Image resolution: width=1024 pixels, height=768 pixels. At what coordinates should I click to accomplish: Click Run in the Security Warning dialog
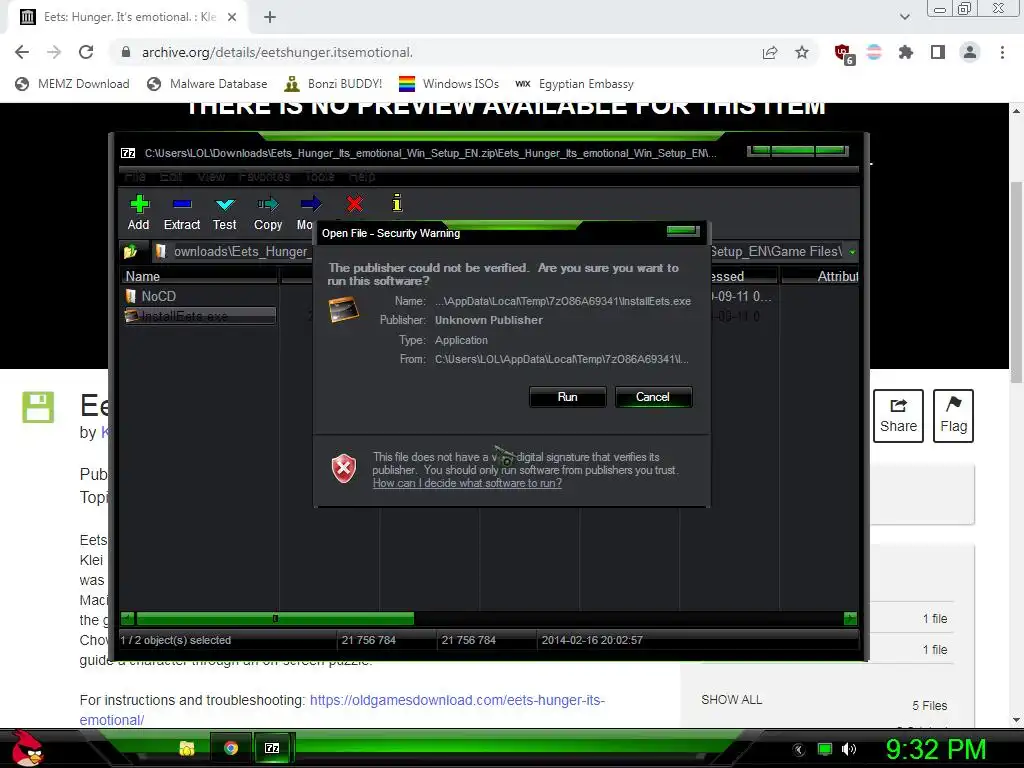pyautogui.click(x=568, y=397)
